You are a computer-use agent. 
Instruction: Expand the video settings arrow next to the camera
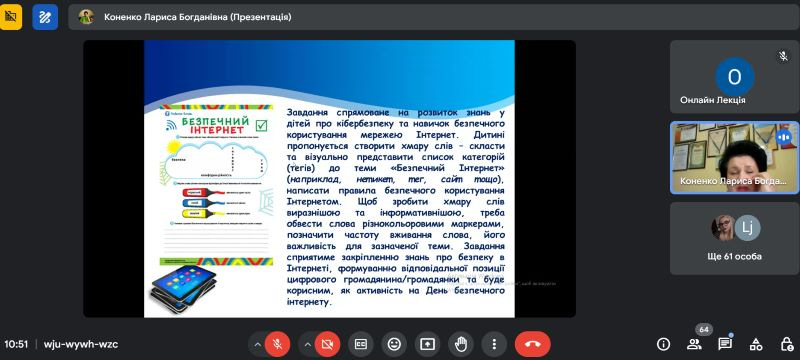click(x=307, y=344)
